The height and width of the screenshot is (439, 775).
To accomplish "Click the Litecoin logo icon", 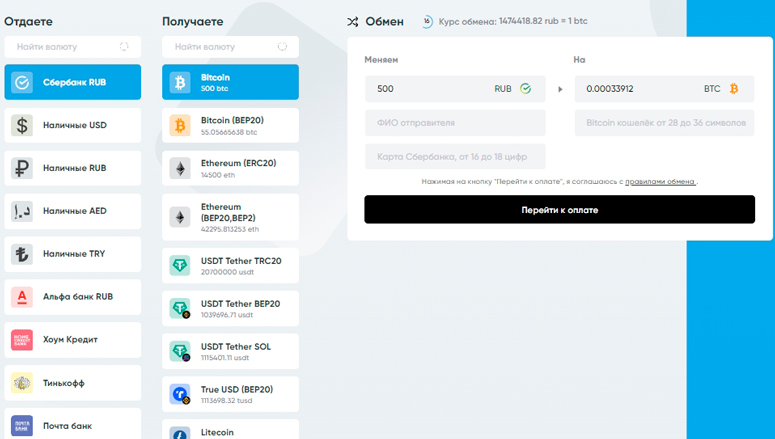I will [180, 433].
